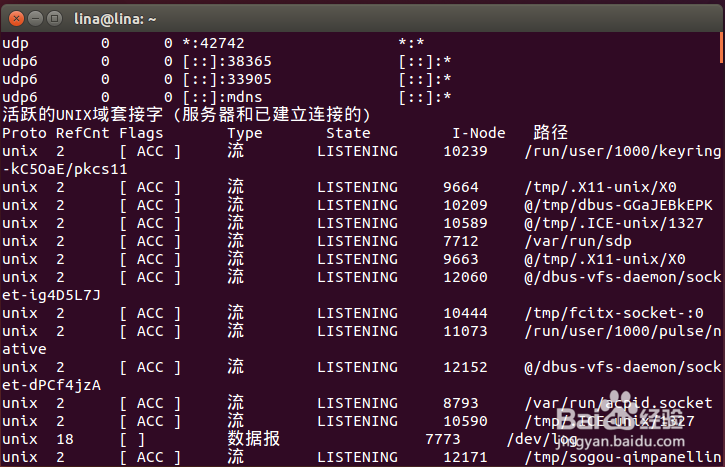Select I-Node value 10590

click(465, 422)
